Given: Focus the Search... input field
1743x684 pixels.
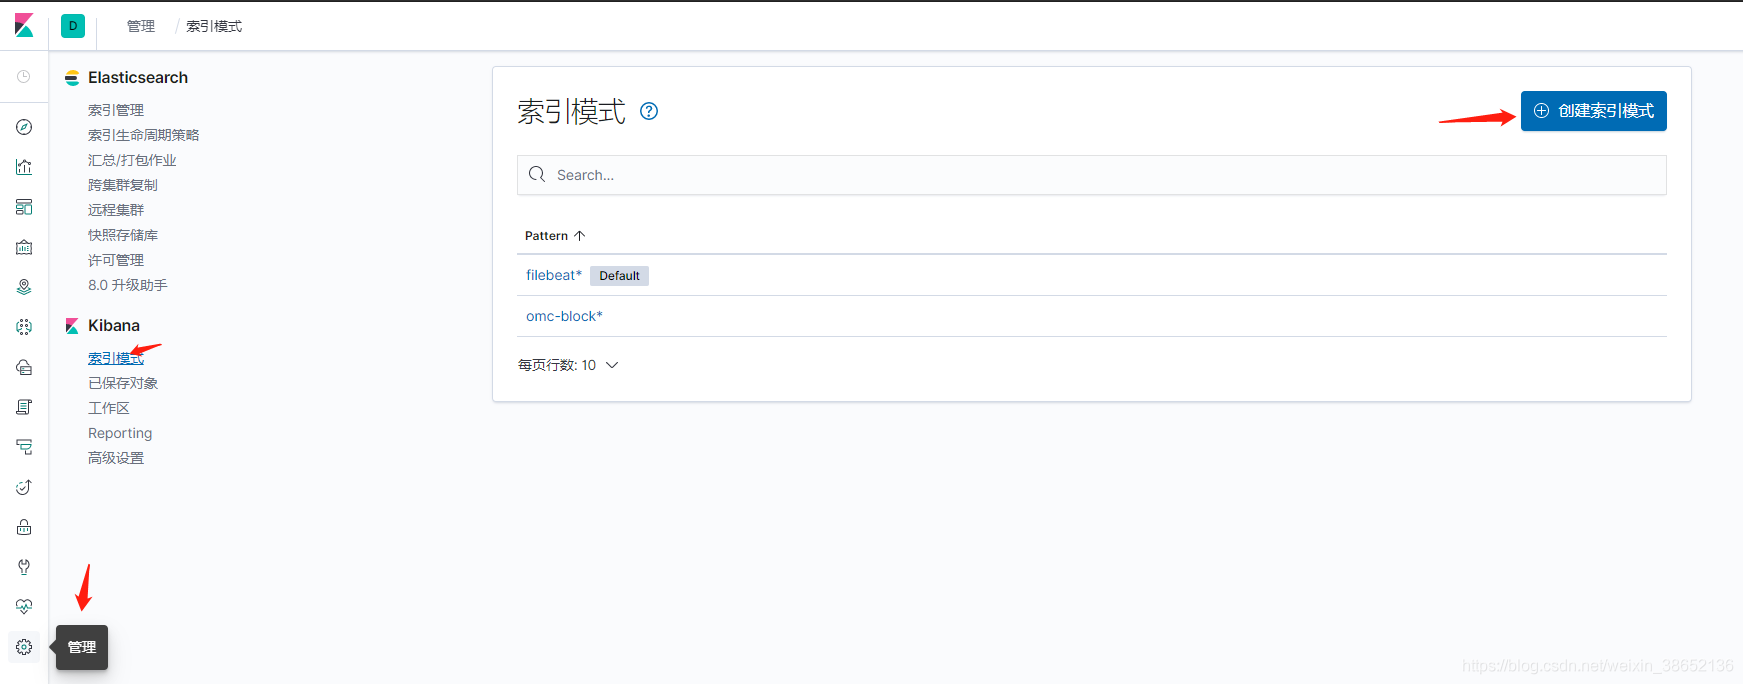Looking at the screenshot, I should point(1091,175).
